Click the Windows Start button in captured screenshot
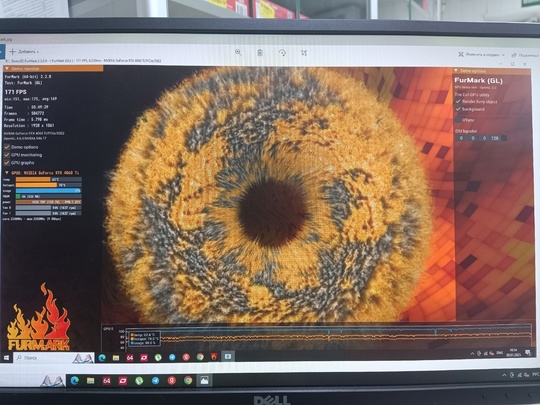 point(6,358)
